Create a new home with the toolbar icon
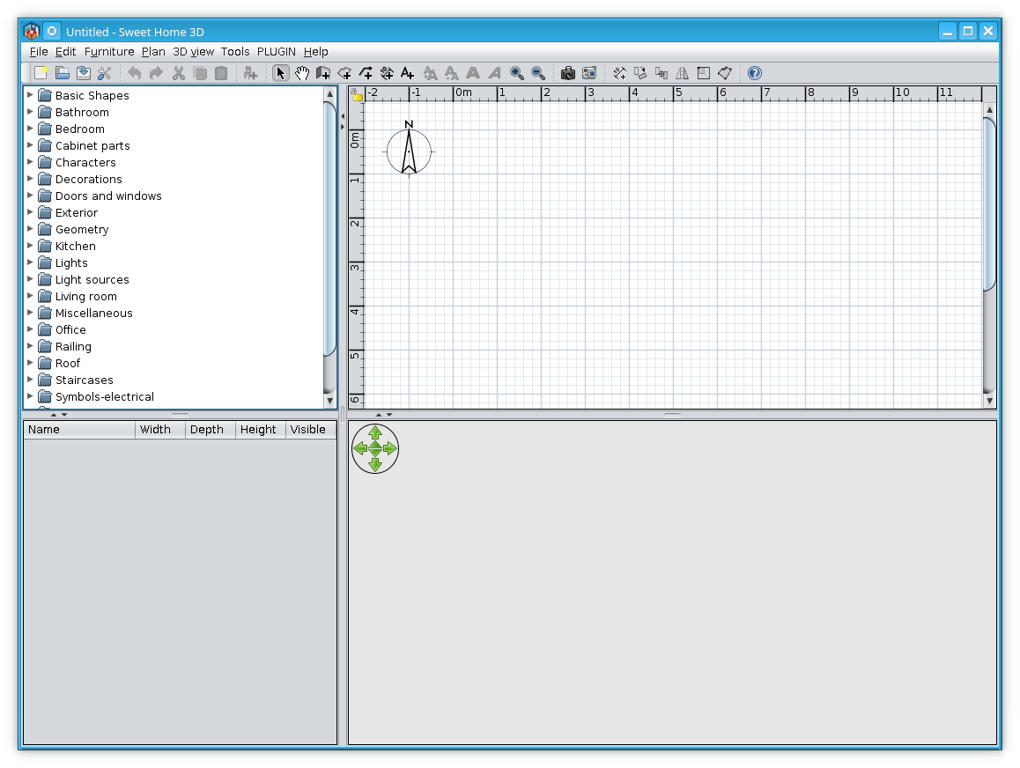Viewport: 1020px width, 768px height. (x=41, y=73)
